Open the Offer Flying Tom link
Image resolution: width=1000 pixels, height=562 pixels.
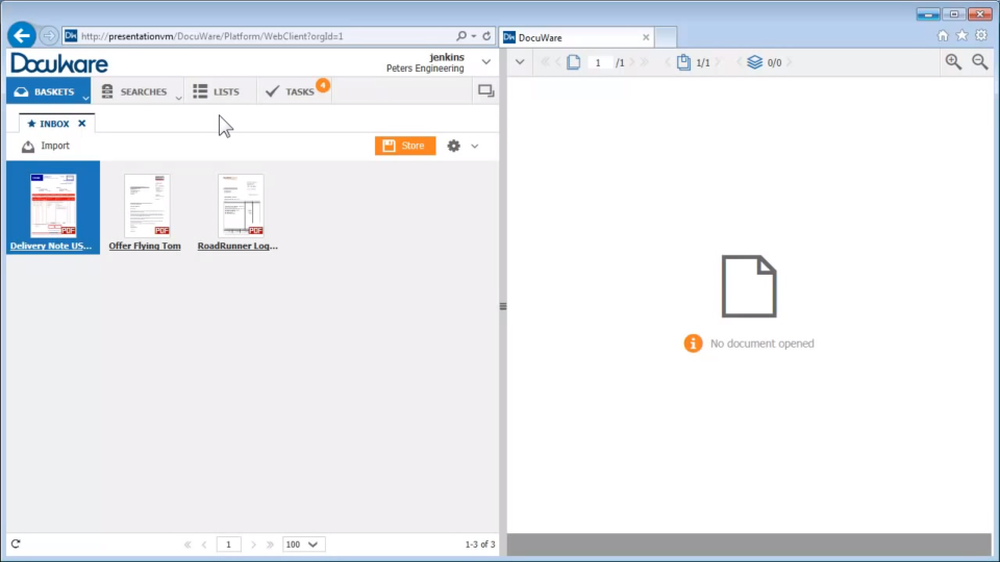click(145, 246)
